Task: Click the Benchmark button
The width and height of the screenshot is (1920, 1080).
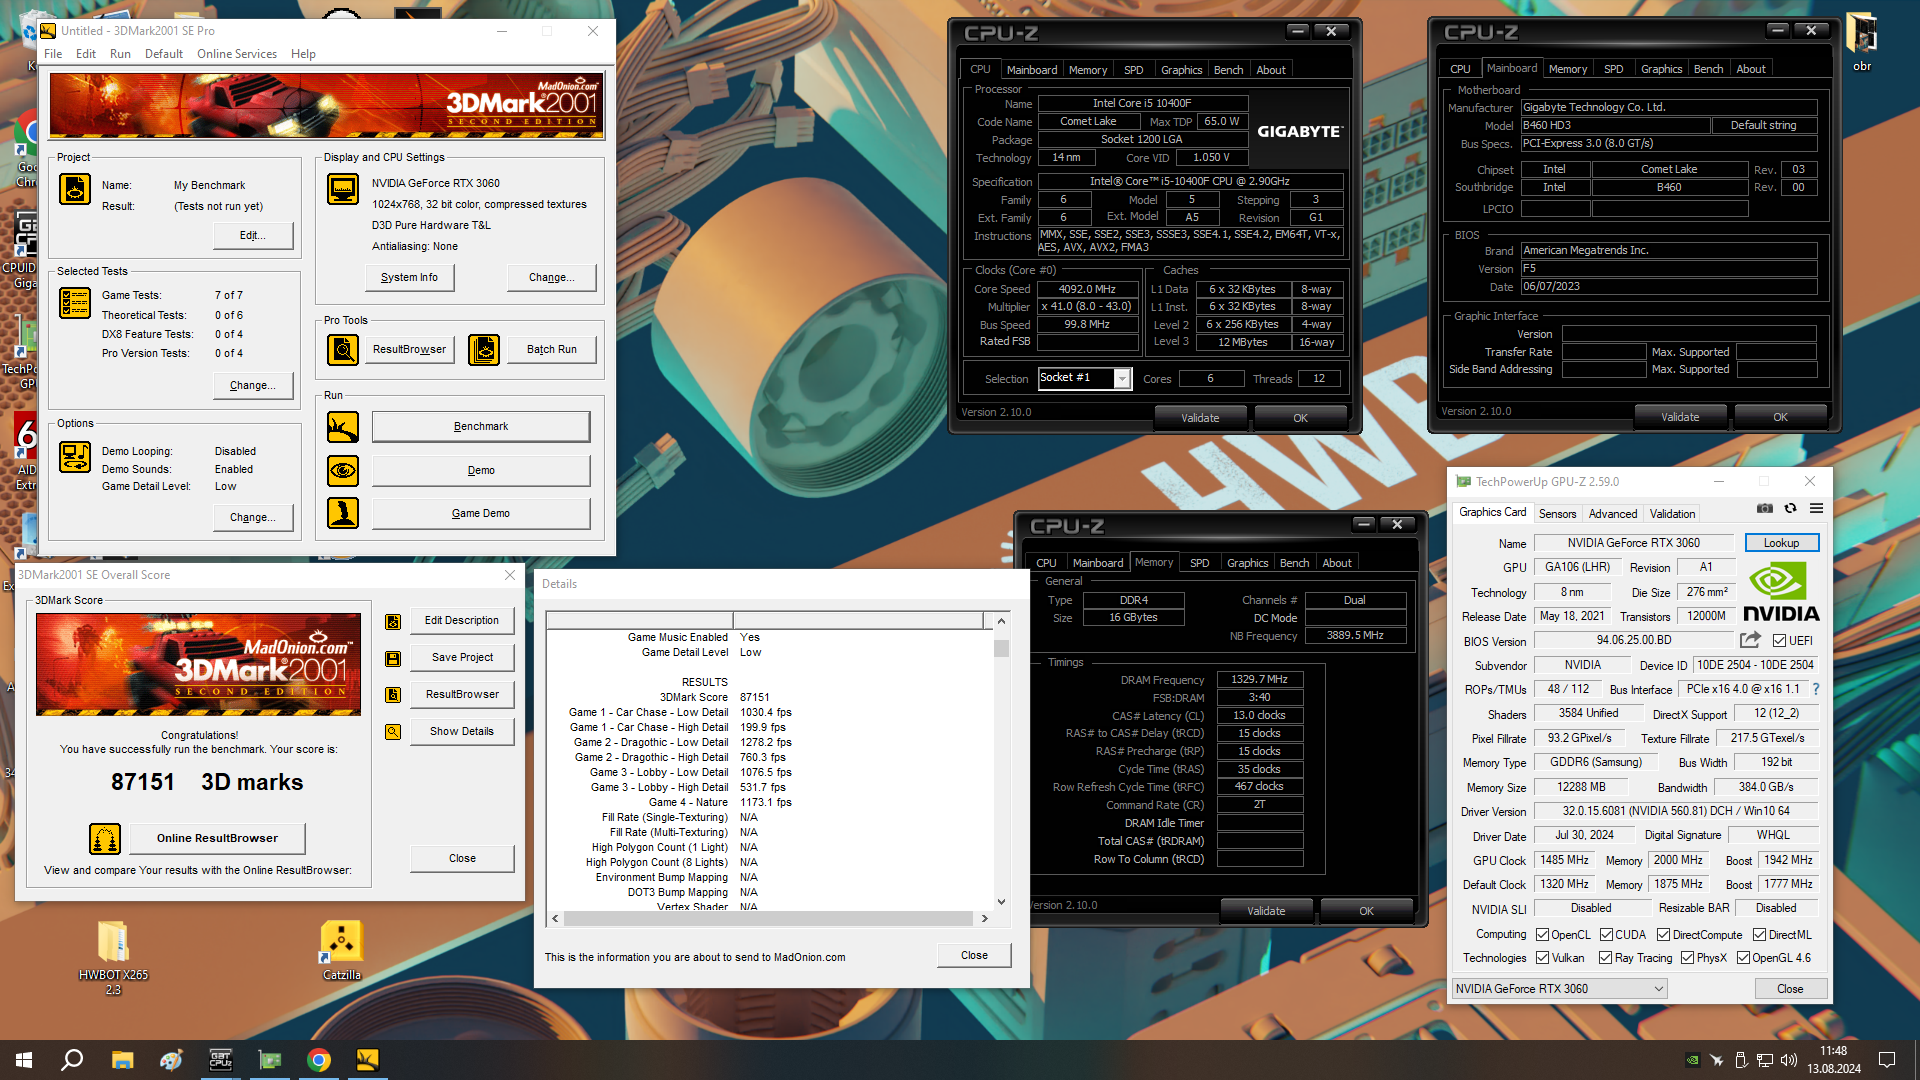Action: click(481, 427)
